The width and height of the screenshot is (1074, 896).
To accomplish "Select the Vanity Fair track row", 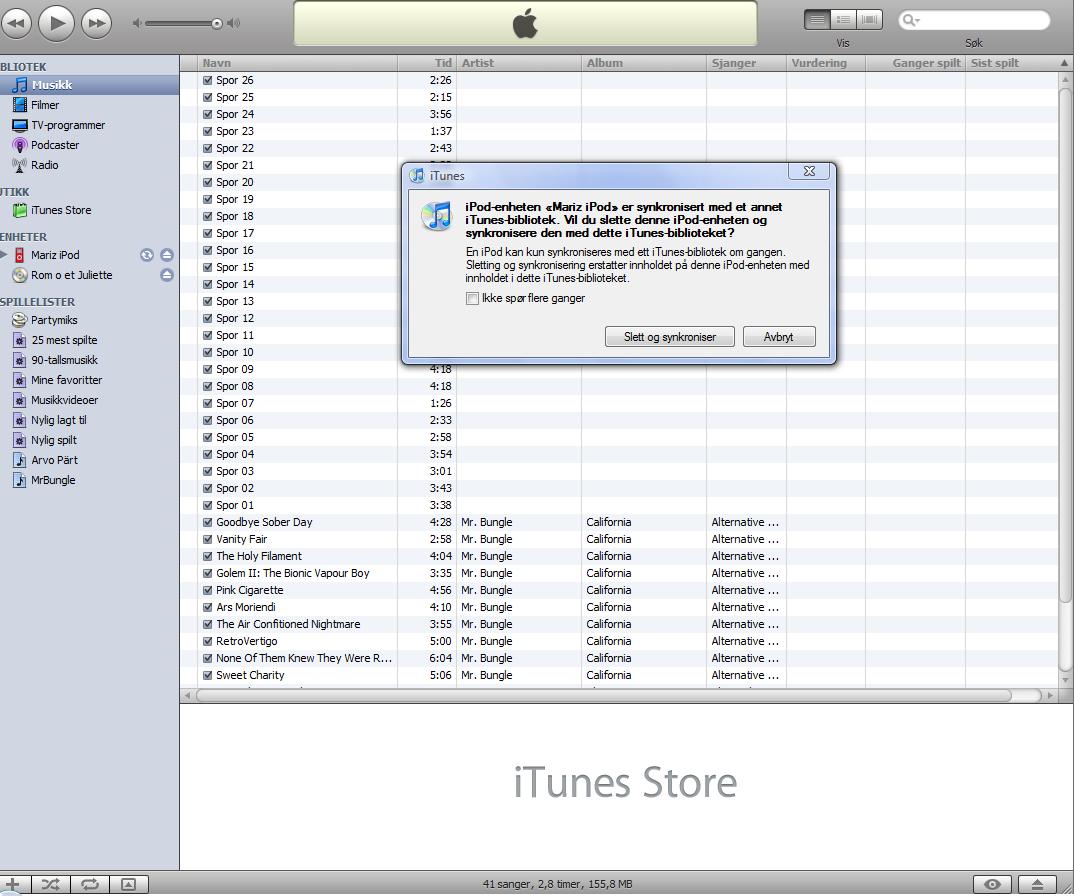I will pyautogui.click(x=620, y=539).
